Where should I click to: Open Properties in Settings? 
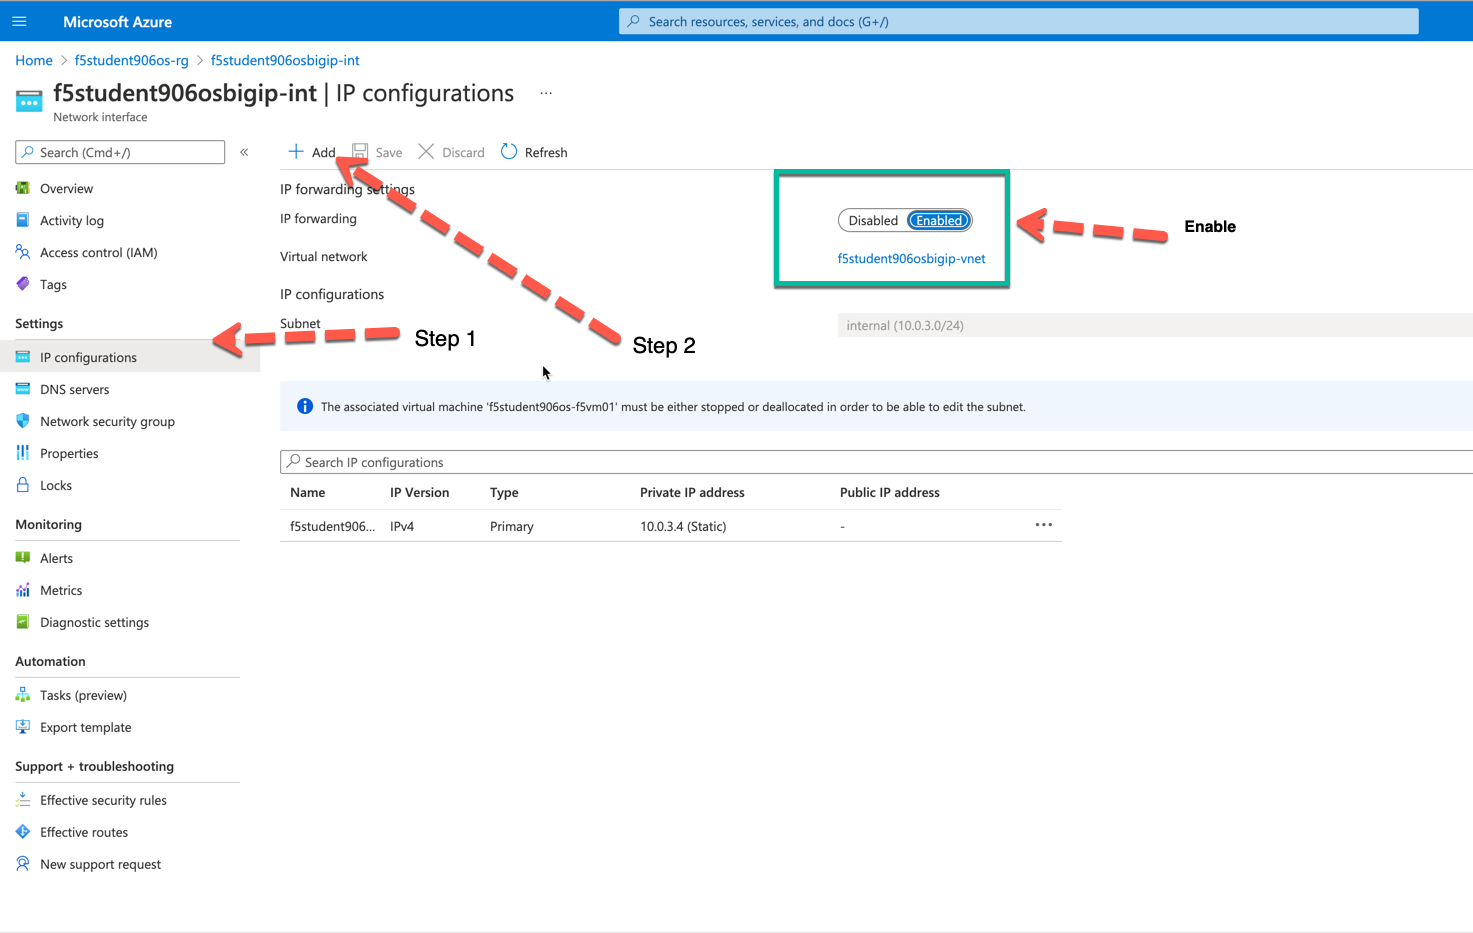click(69, 453)
